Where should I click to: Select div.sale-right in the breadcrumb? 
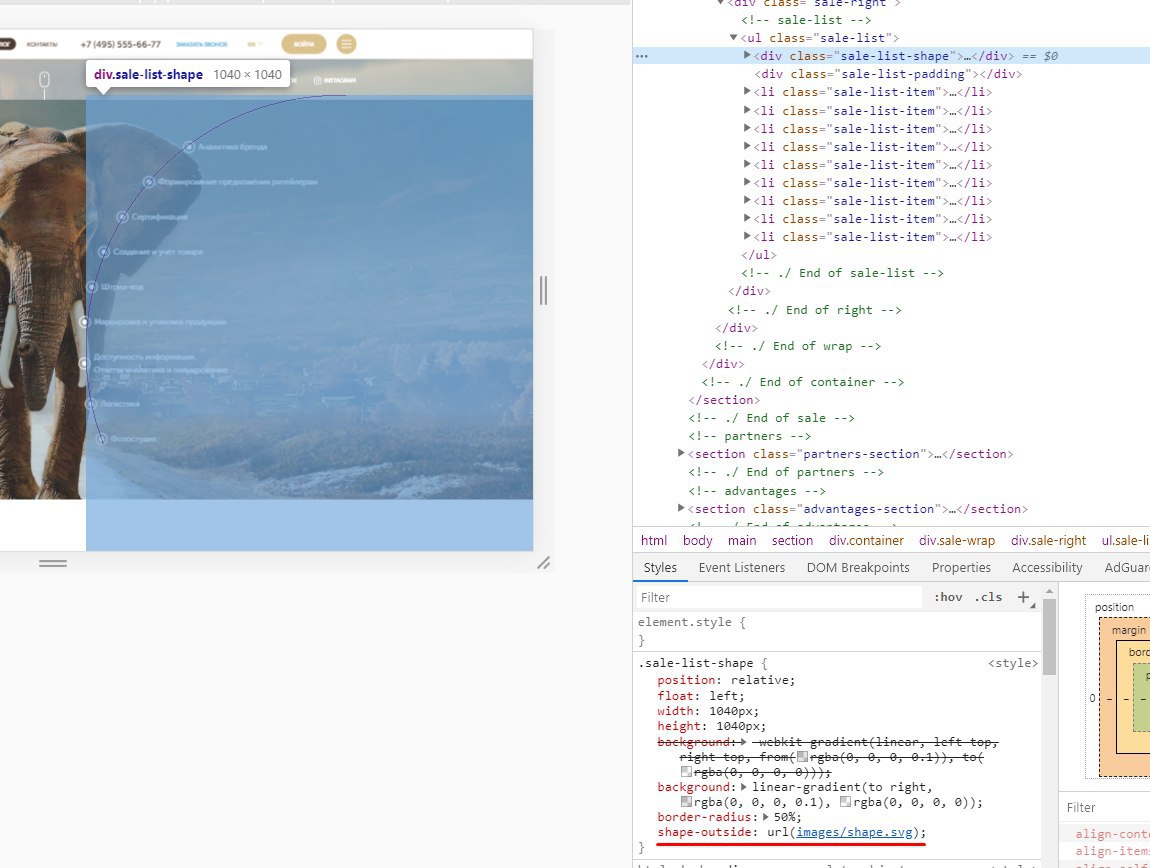[1048, 540]
